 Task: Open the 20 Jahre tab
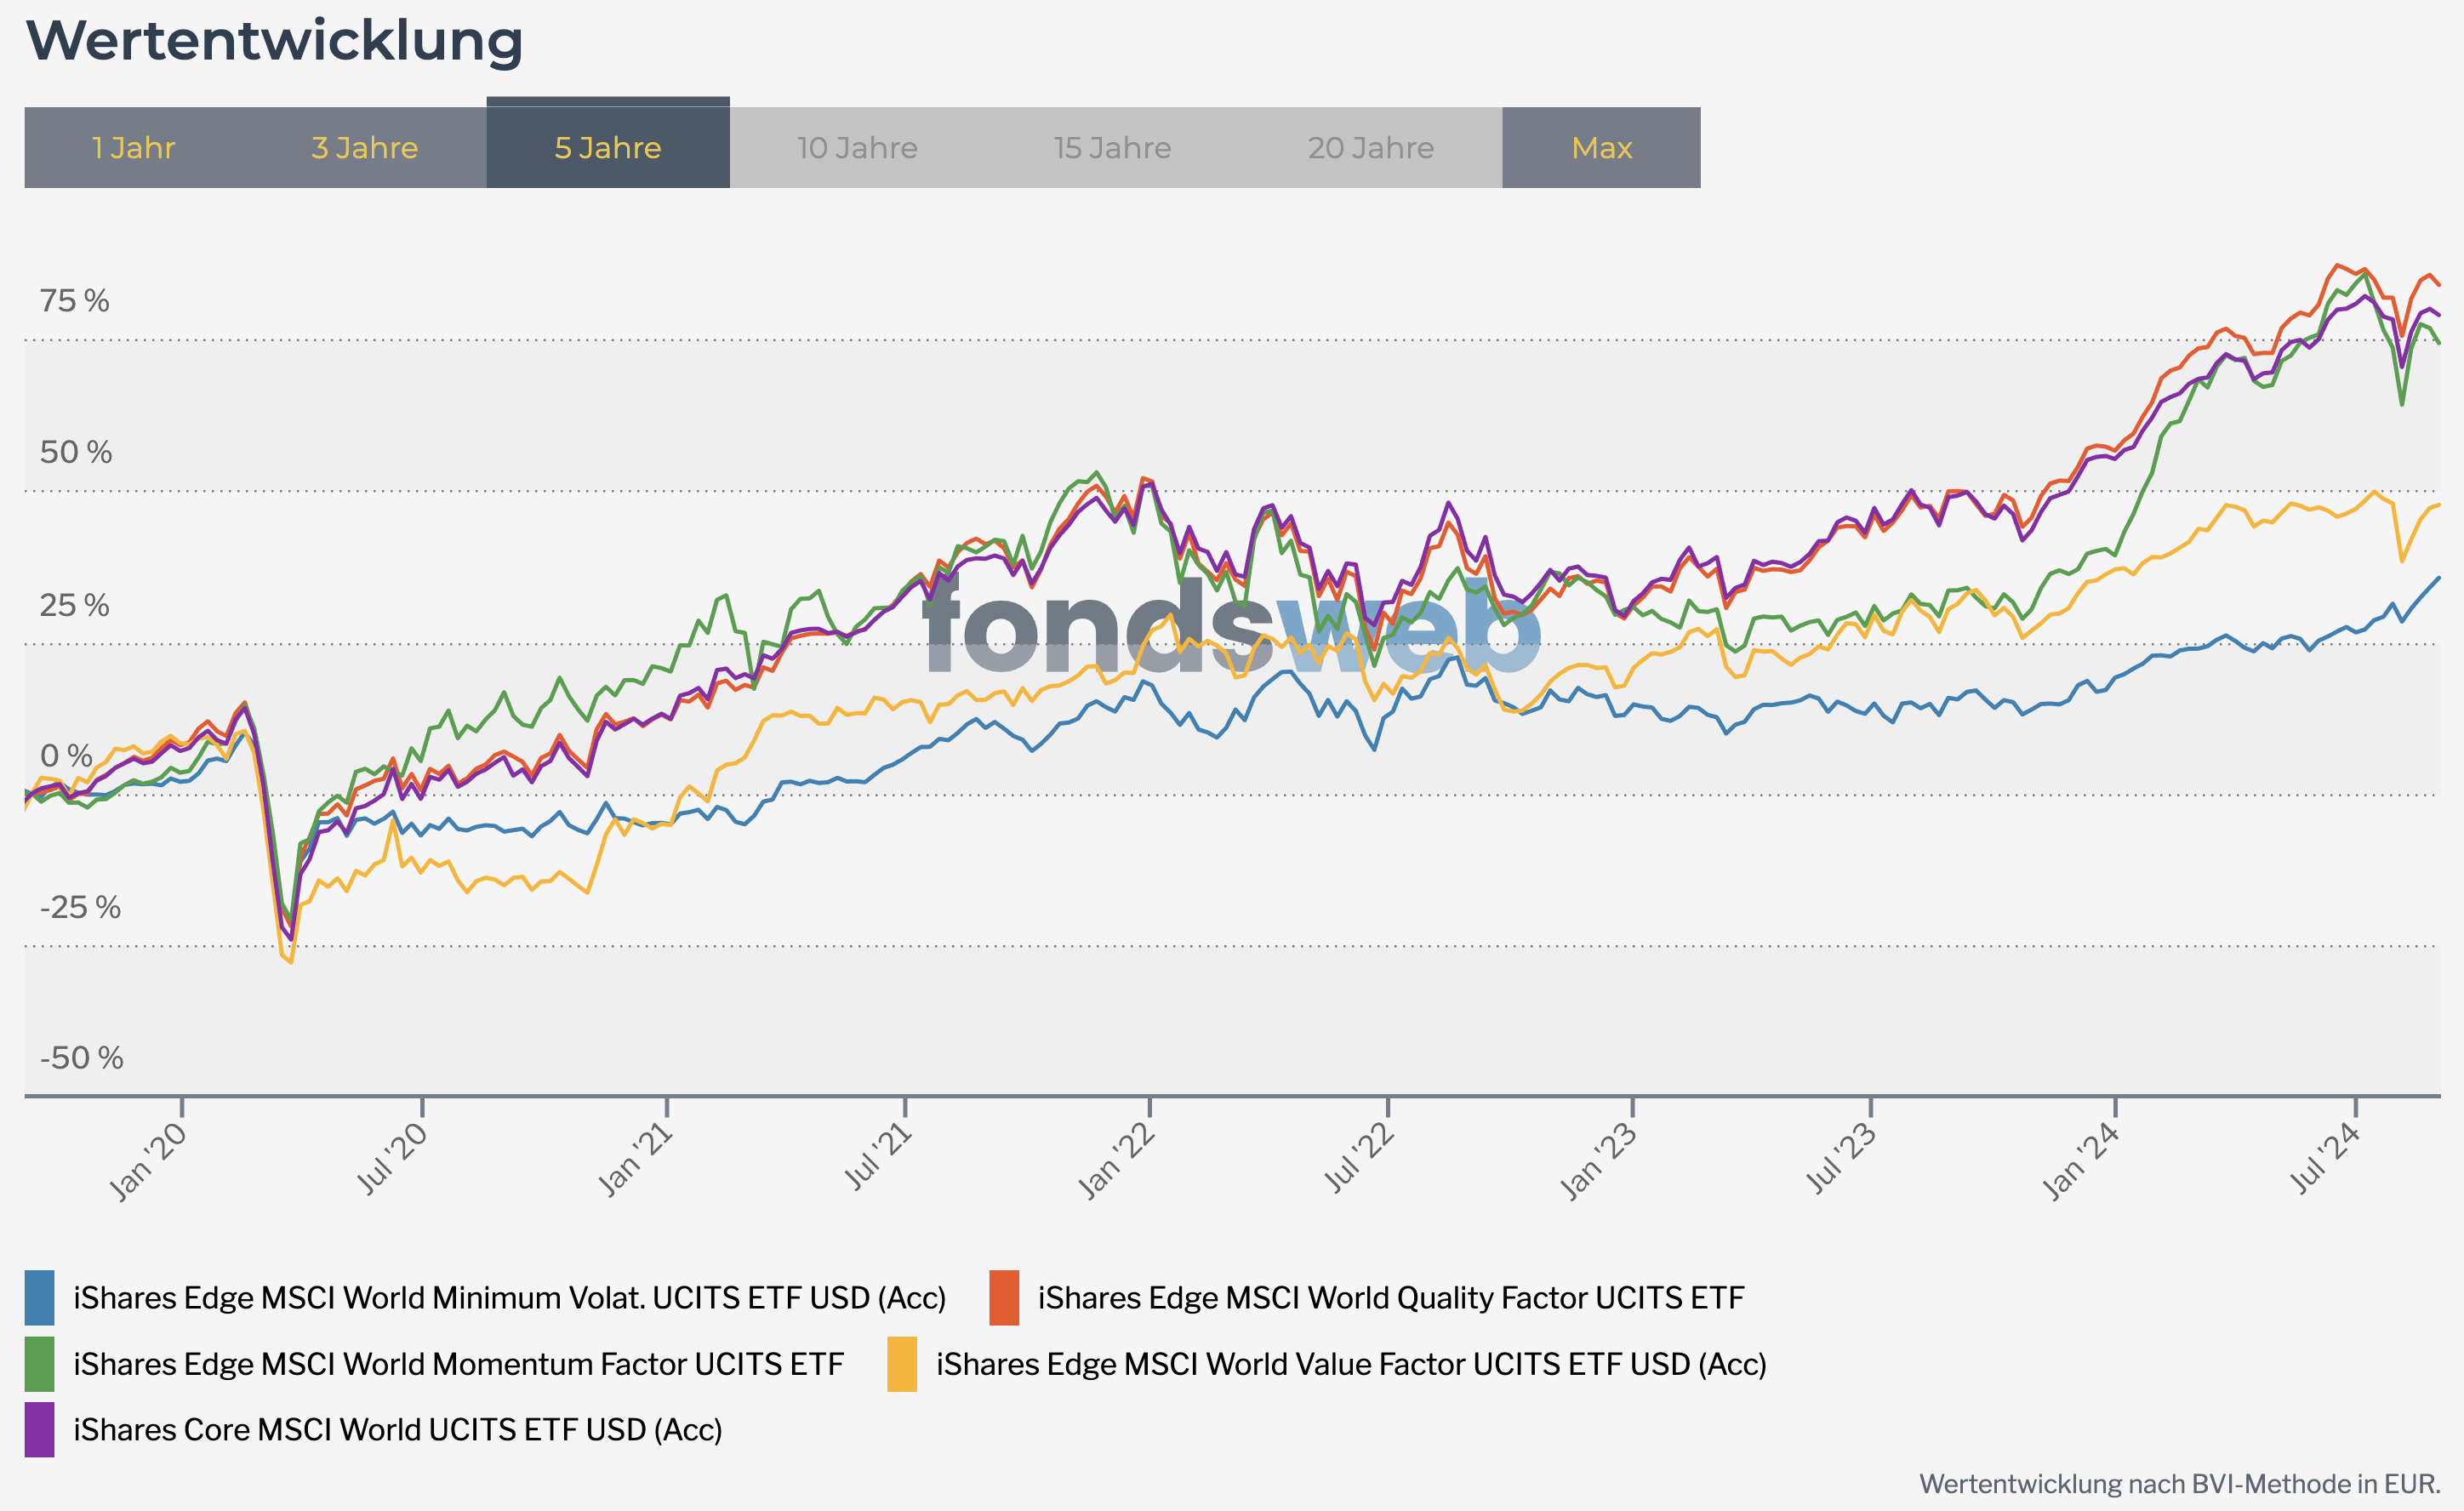(x=1371, y=148)
